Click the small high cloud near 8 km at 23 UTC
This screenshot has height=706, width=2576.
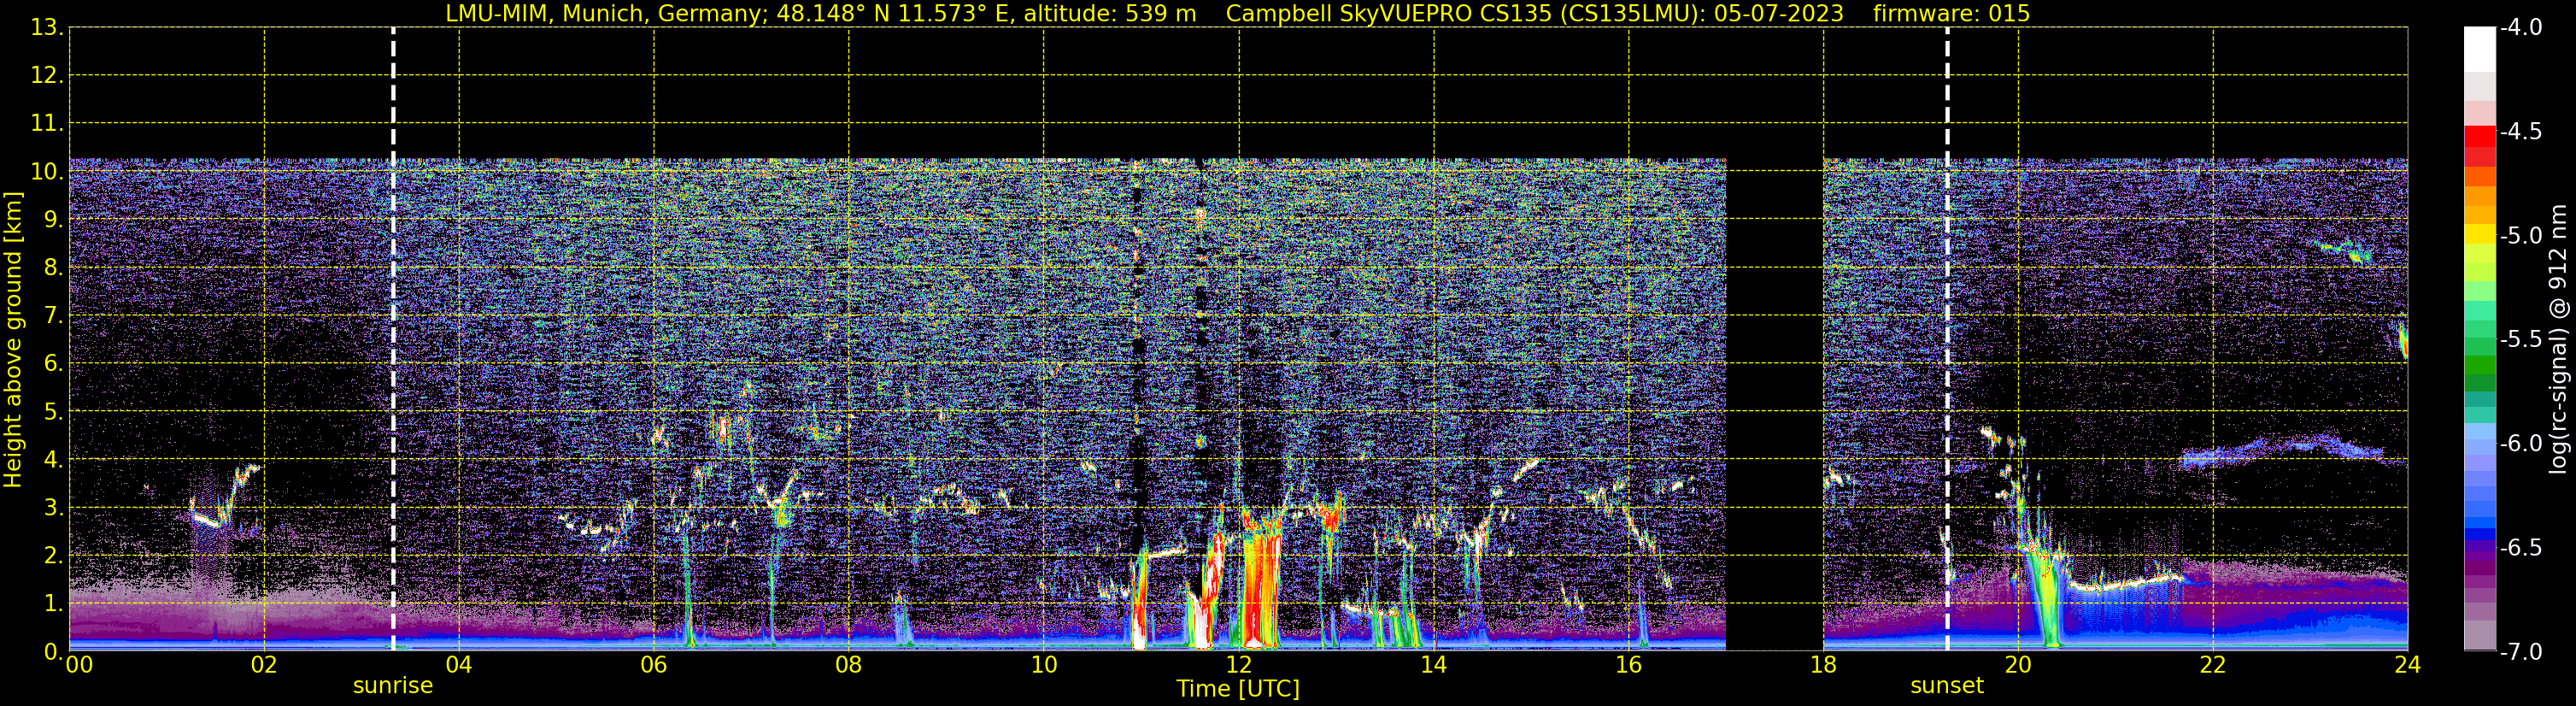[2342, 250]
